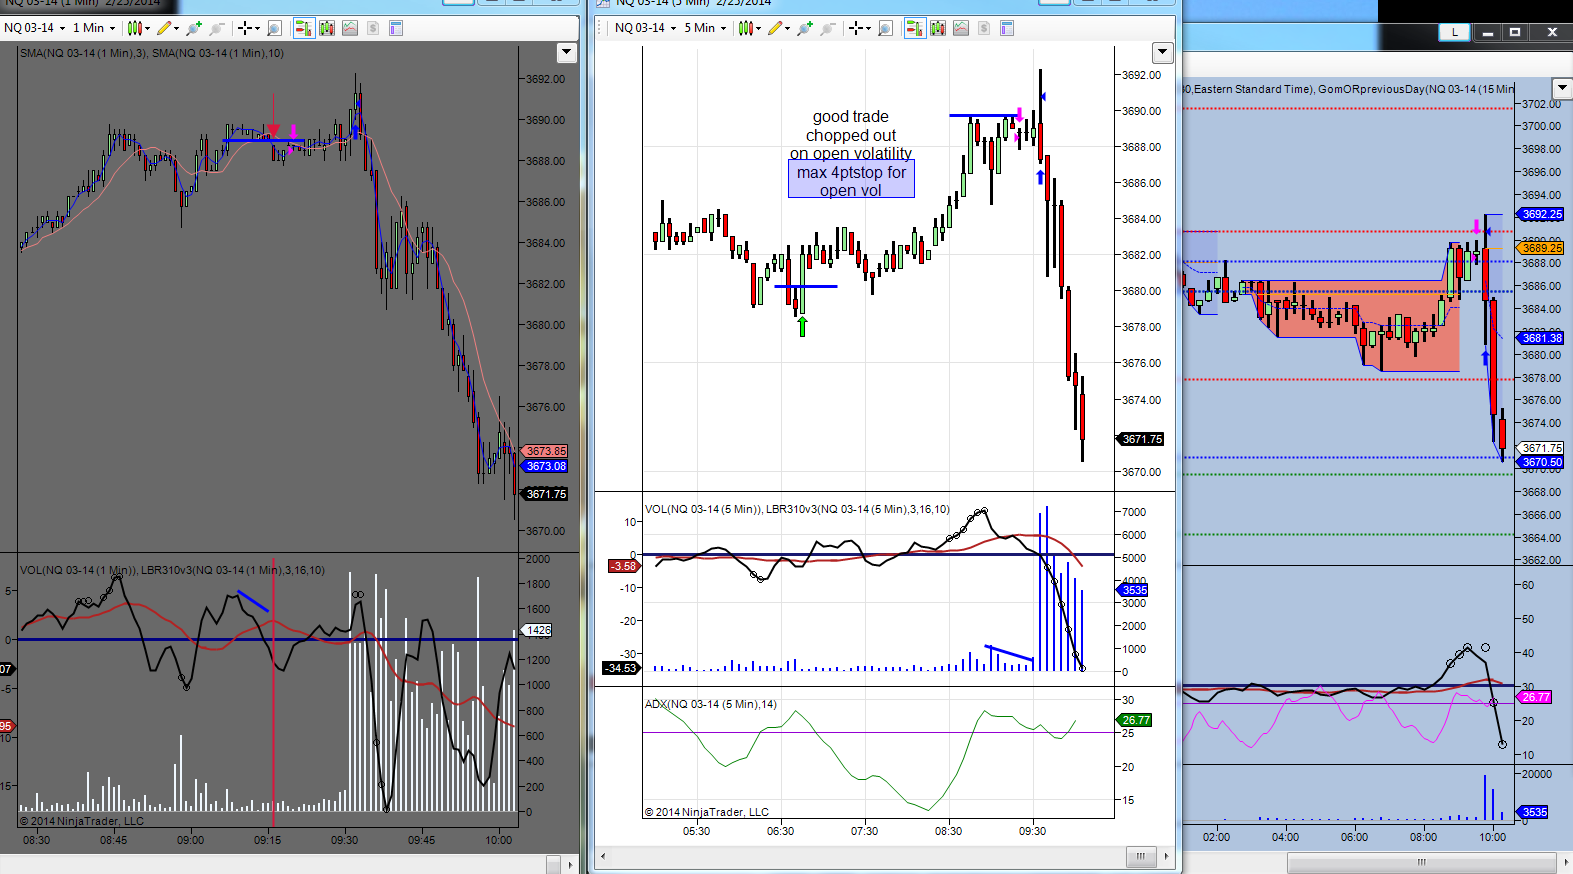Open drawing tools pencil in 1 Min chart
Viewport: 1573px width, 874px height.
click(168, 28)
